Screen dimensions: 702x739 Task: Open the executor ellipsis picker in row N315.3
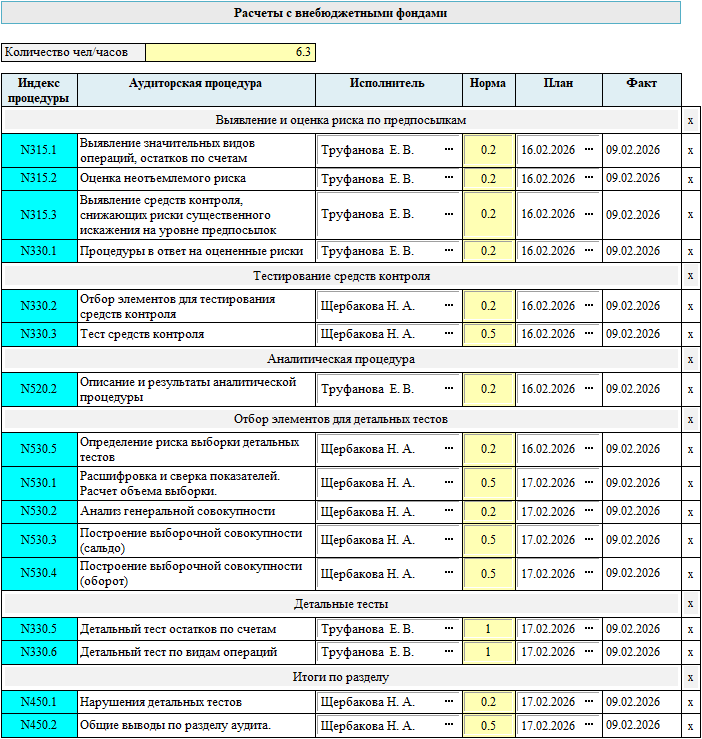[448, 214]
